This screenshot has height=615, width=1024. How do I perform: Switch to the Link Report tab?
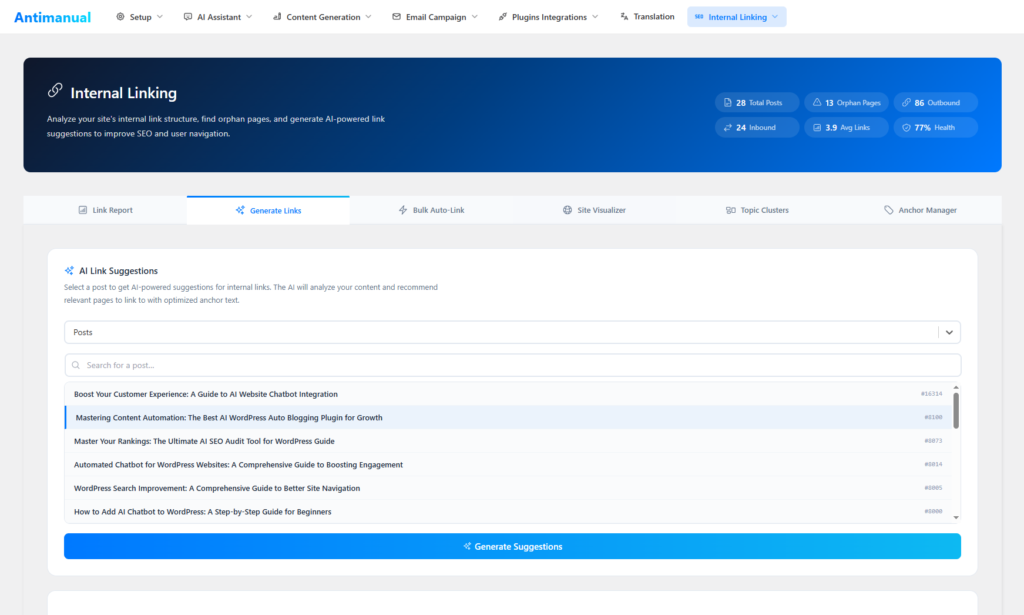click(105, 210)
